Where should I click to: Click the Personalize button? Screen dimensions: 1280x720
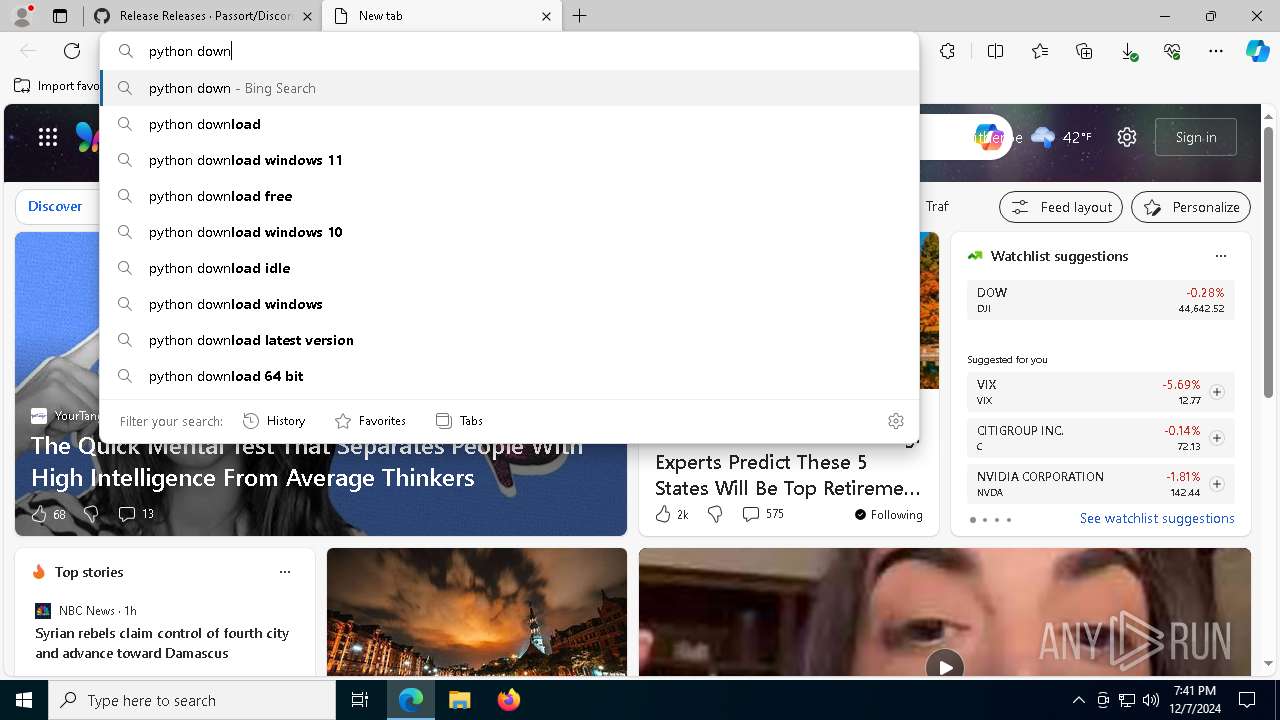point(1191,207)
